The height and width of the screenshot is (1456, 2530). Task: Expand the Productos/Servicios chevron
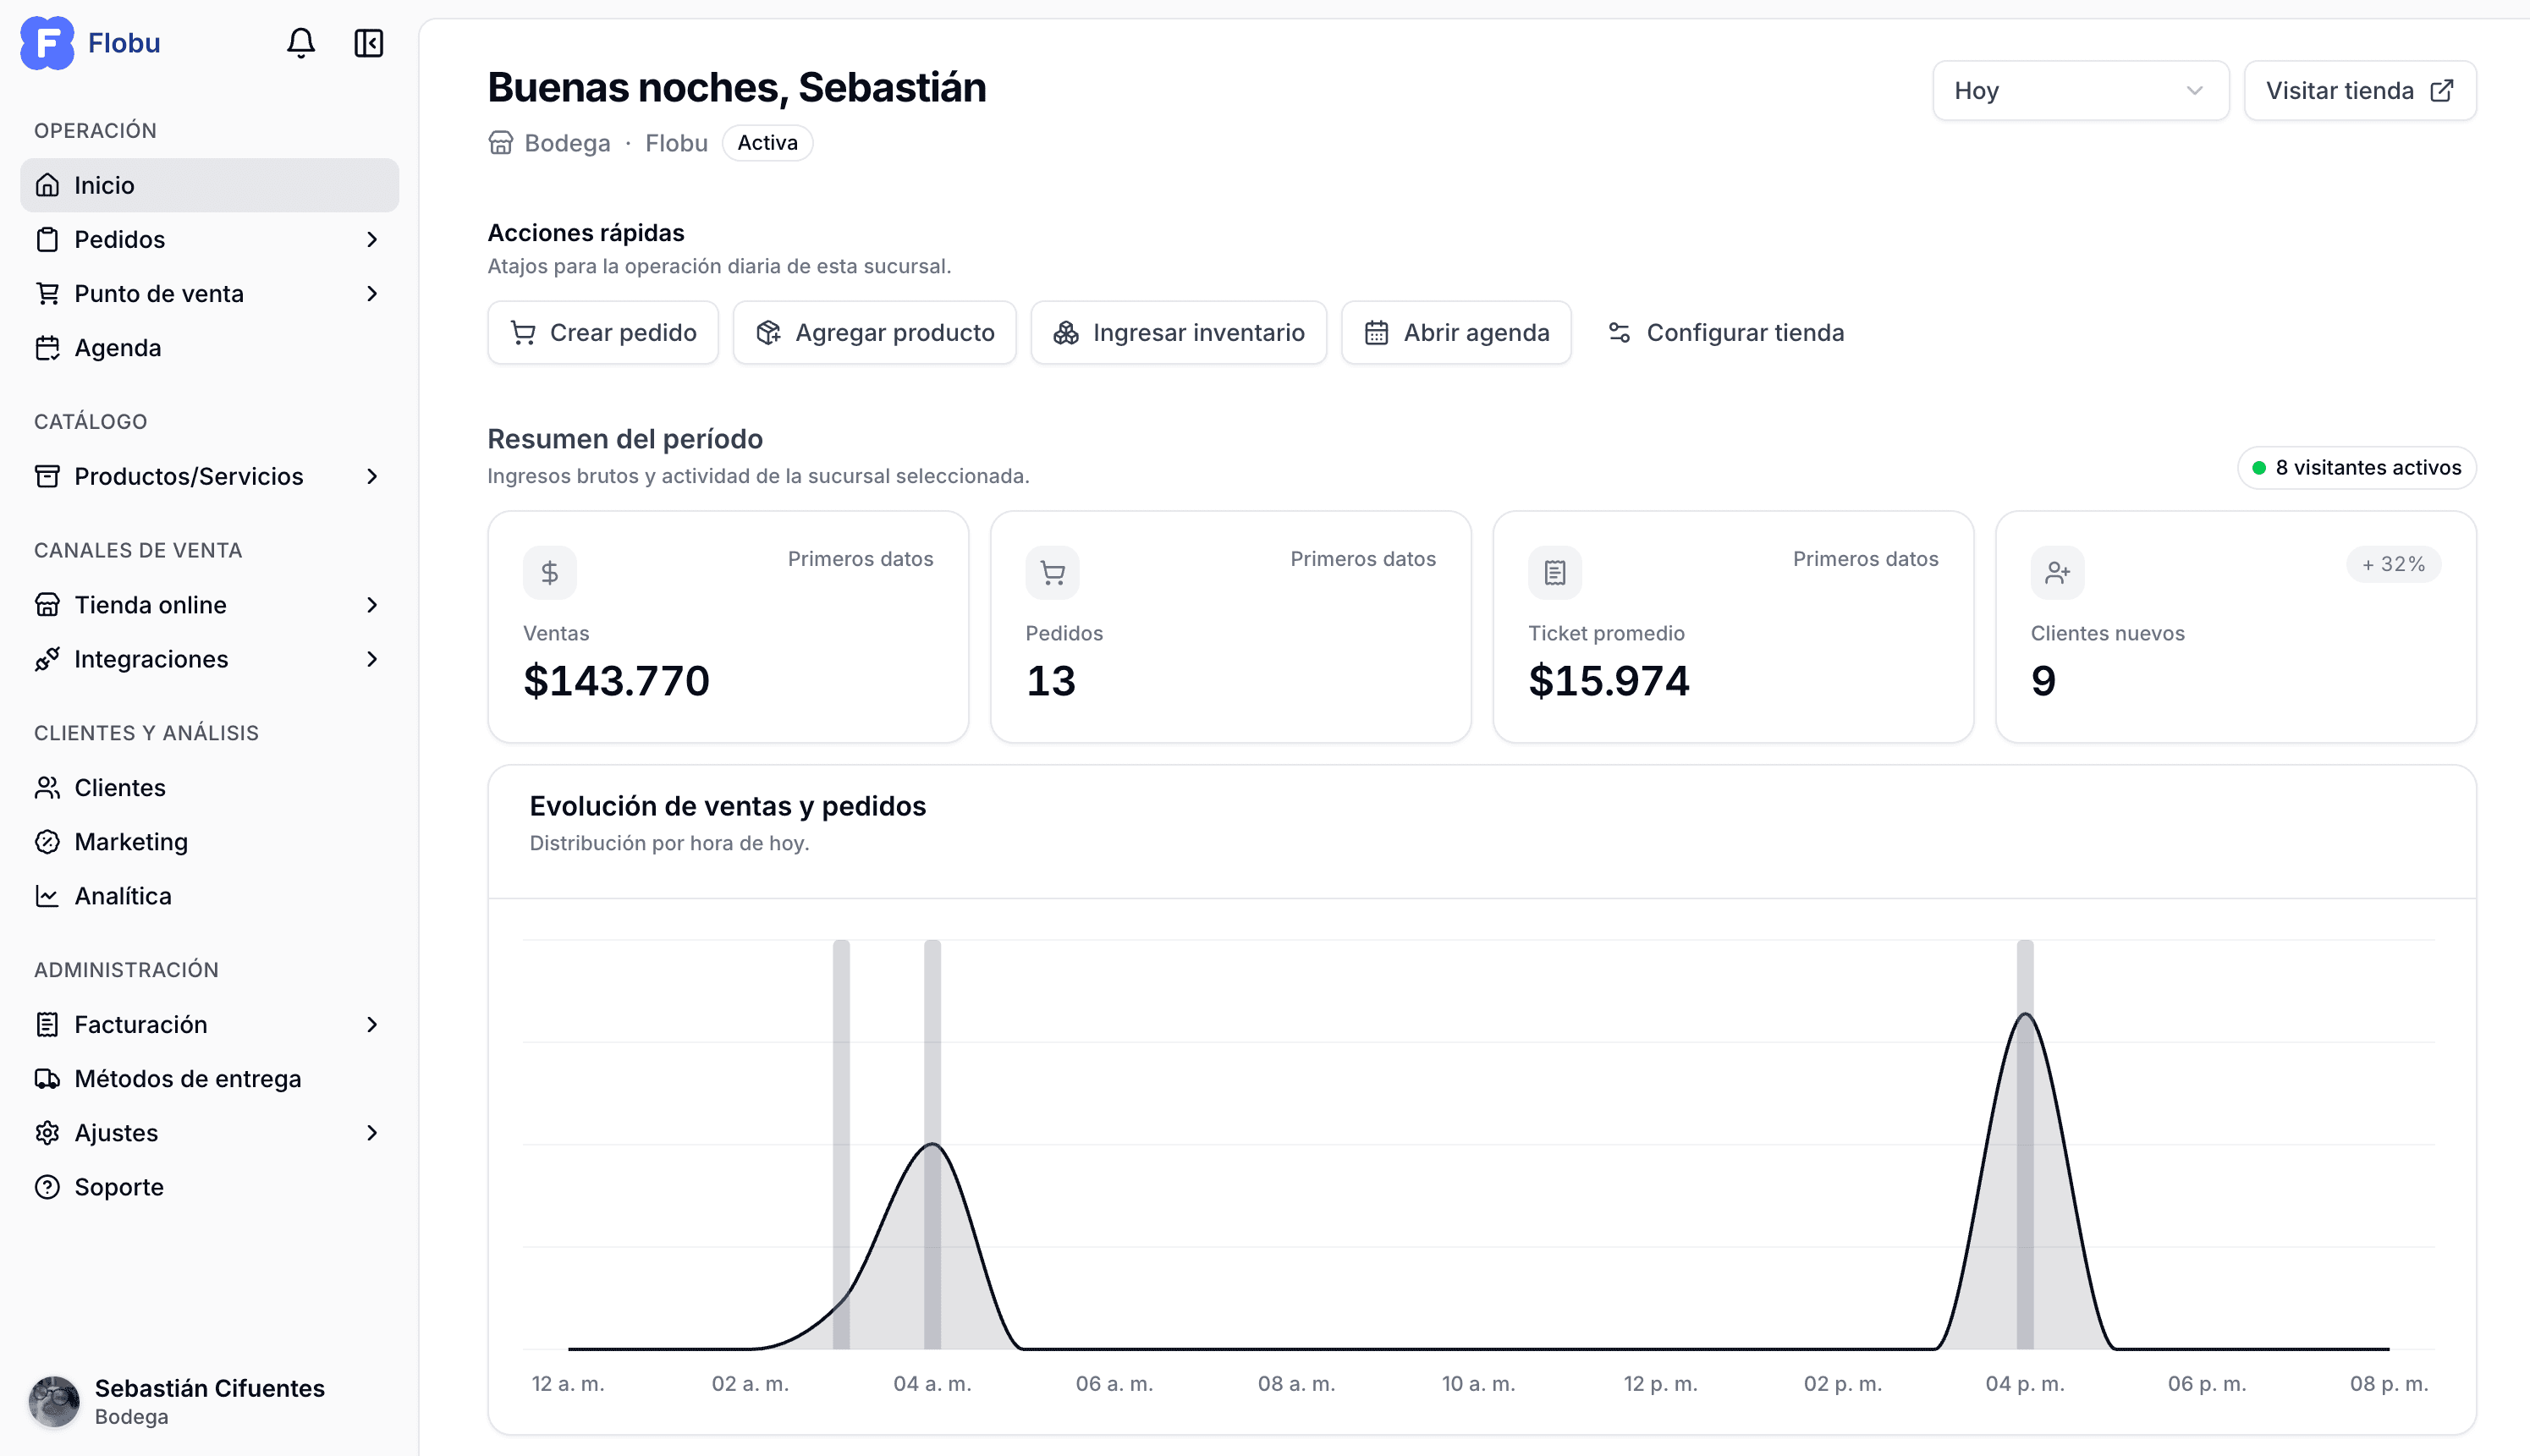(372, 477)
